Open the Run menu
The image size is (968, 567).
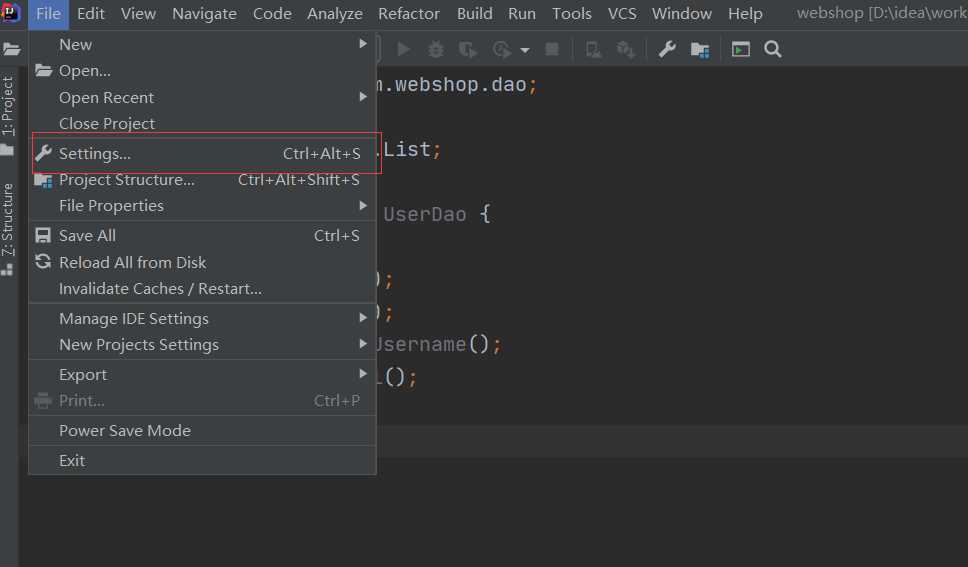tap(522, 14)
